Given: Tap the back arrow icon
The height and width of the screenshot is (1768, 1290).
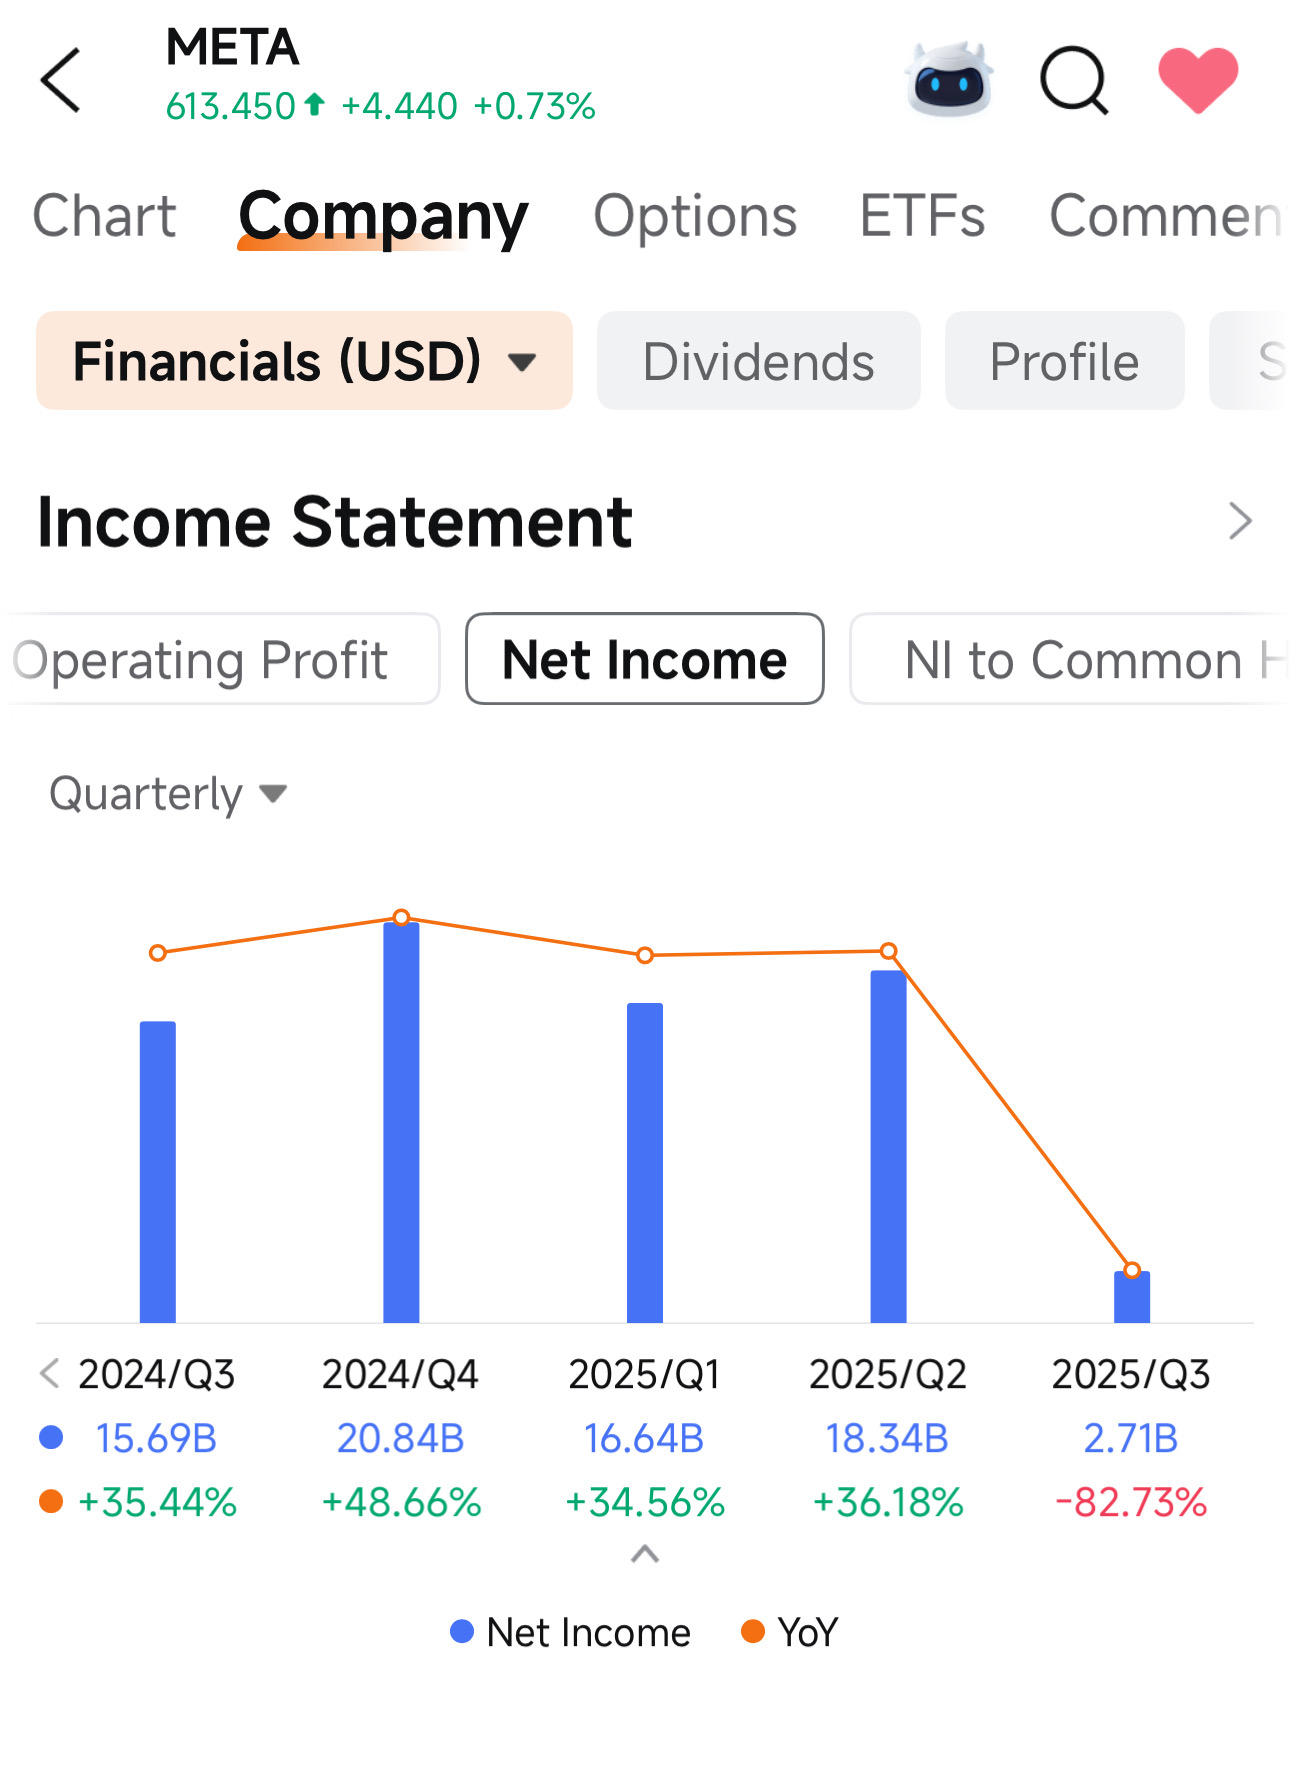Looking at the screenshot, I should tap(61, 80).
